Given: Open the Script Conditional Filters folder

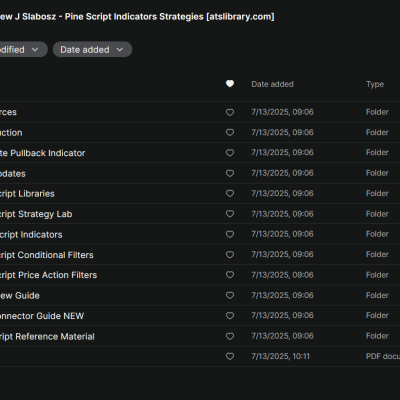Looking at the screenshot, I should (x=47, y=255).
